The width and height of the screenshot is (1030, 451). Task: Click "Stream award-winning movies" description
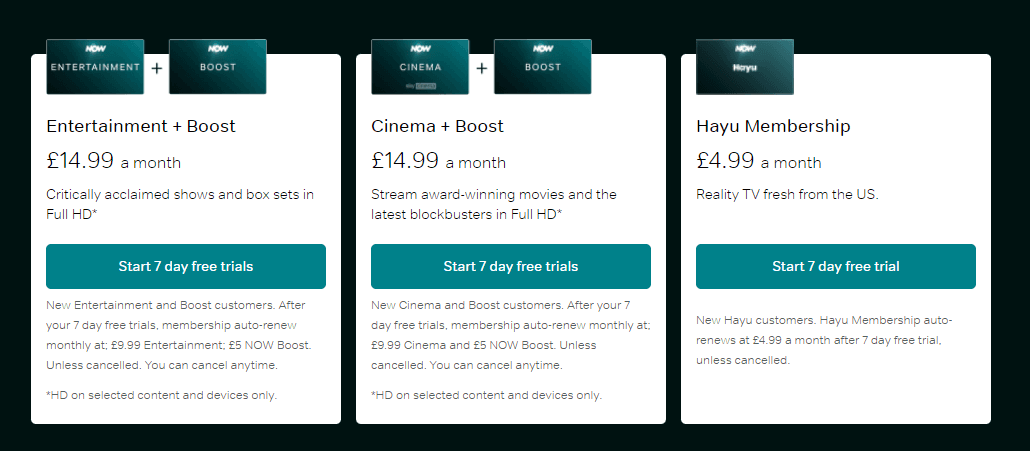pyautogui.click(x=494, y=204)
